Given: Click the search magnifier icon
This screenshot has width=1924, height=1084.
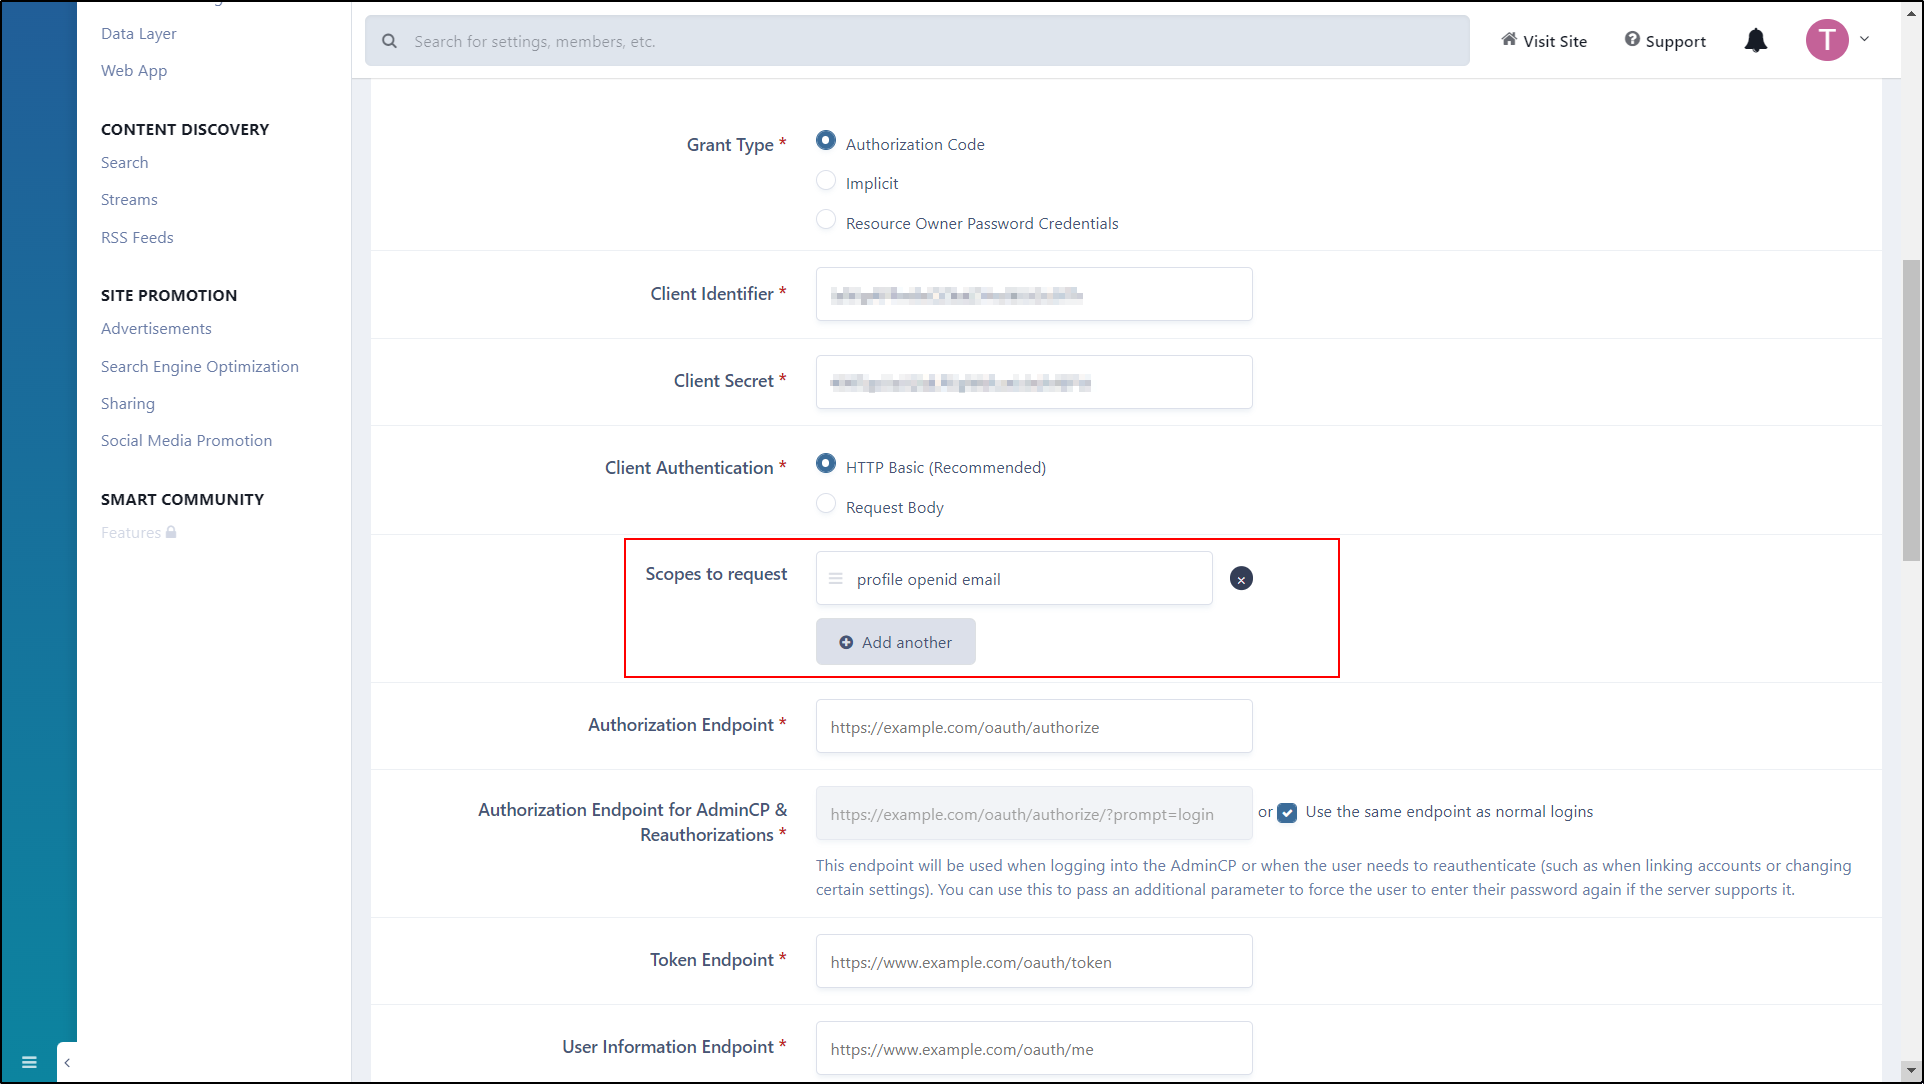Looking at the screenshot, I should point(389,40).
